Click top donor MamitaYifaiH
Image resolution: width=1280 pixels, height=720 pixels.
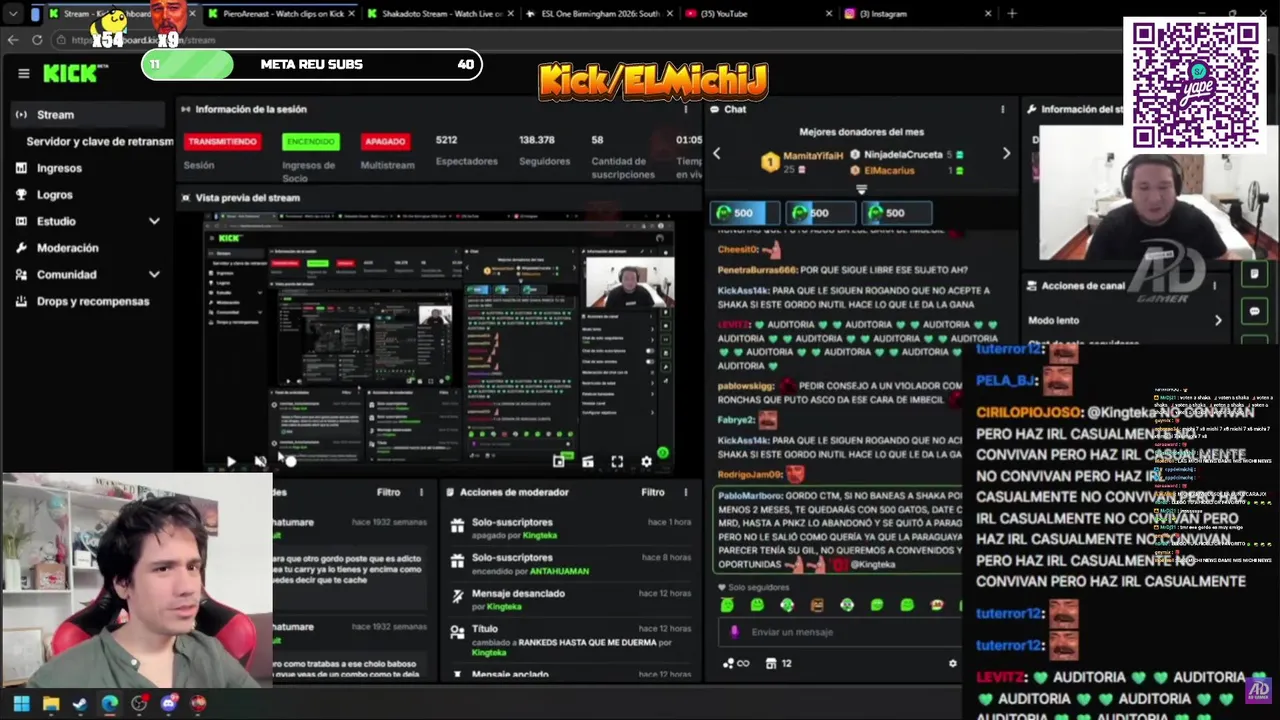coord(812,155)
